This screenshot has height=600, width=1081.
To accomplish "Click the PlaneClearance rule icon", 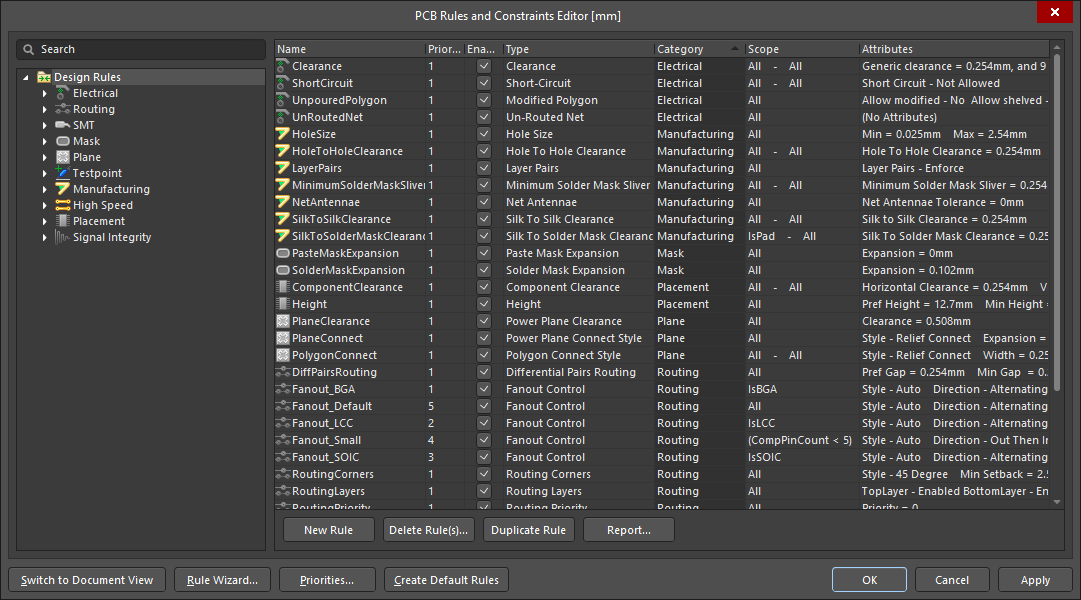I will tap(283, 321).
